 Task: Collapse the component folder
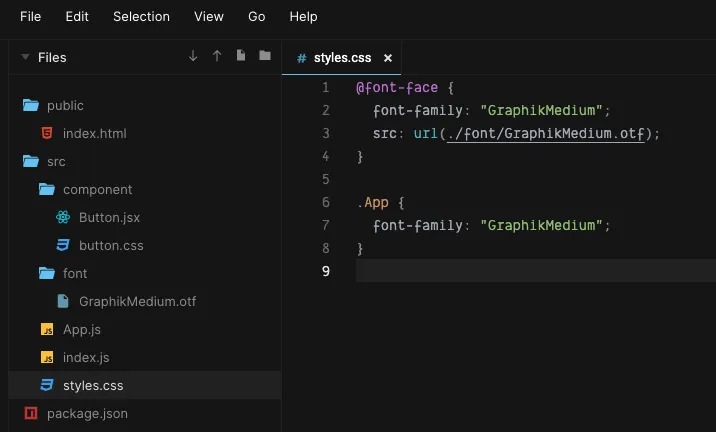pyautogui.click(x=46, y=189)
